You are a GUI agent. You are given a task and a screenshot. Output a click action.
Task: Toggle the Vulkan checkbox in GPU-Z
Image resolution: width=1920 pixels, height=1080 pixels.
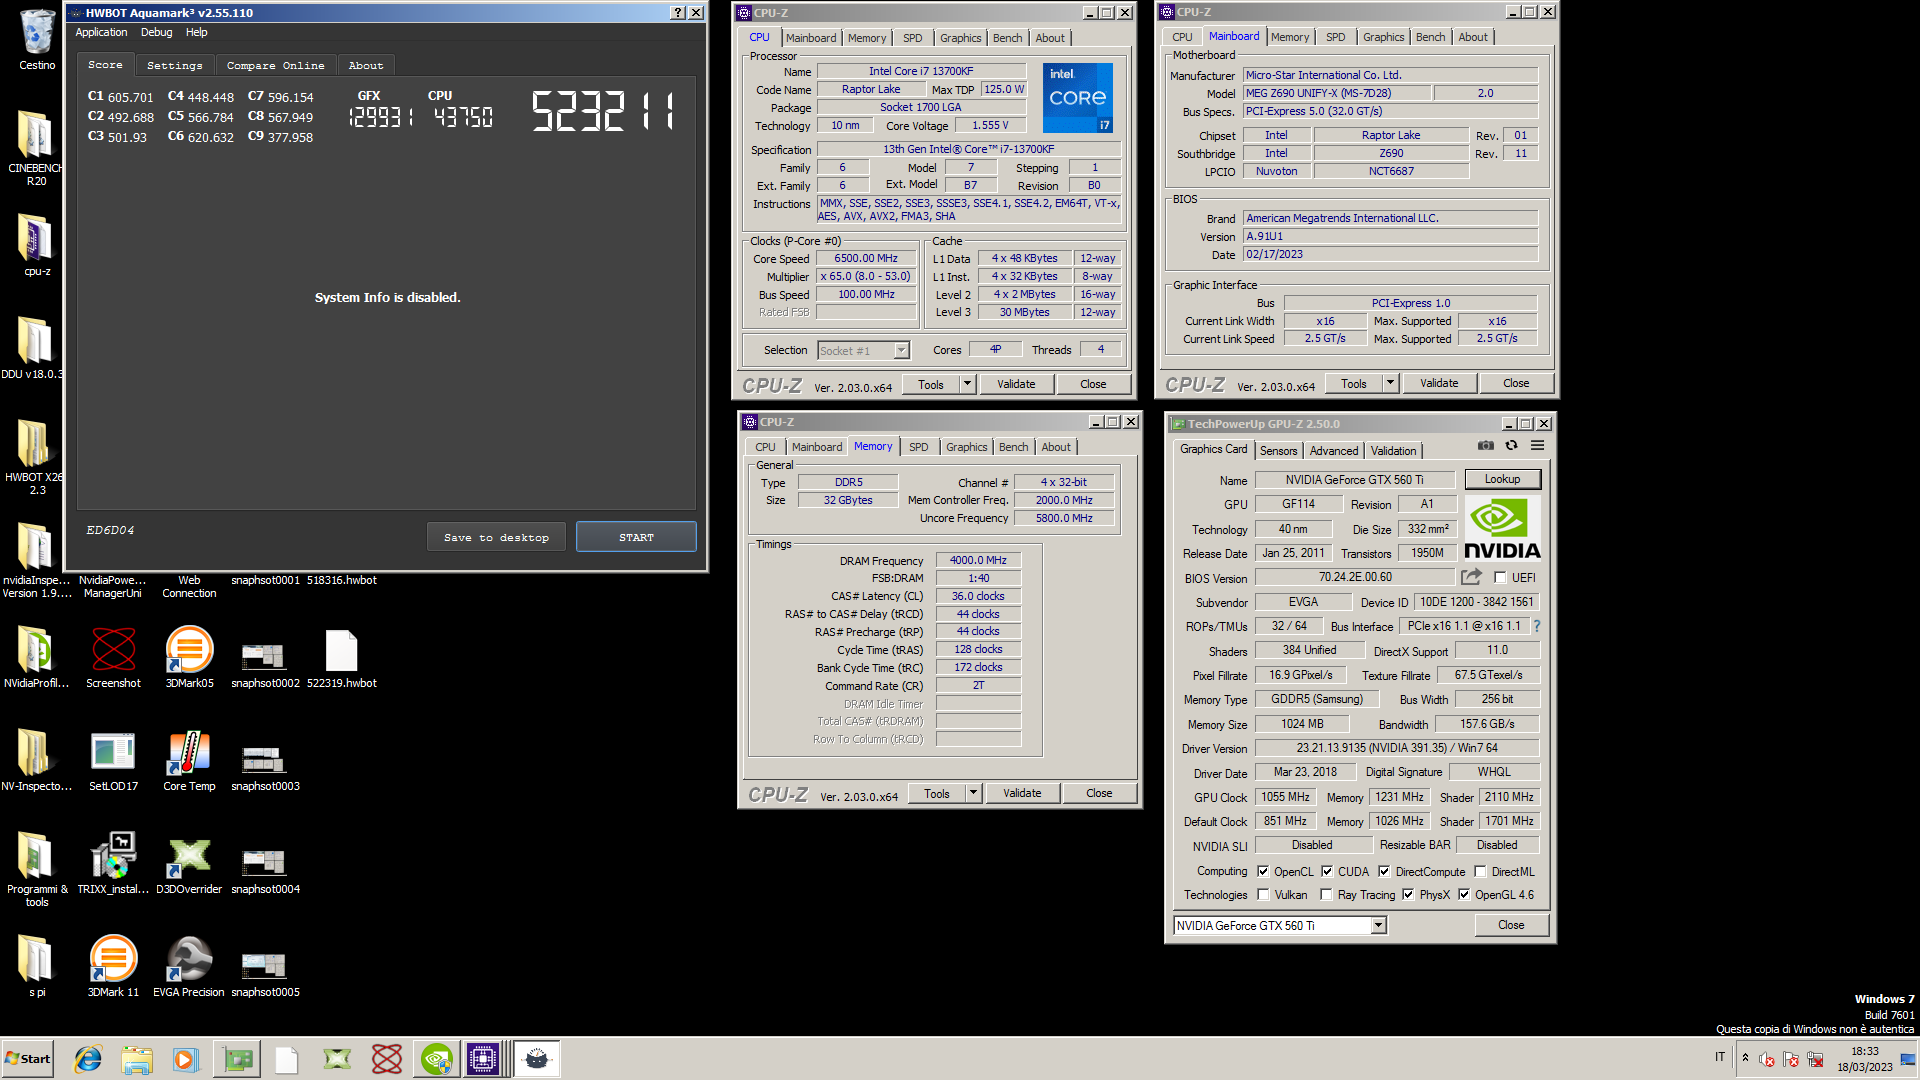point(1263,895)
